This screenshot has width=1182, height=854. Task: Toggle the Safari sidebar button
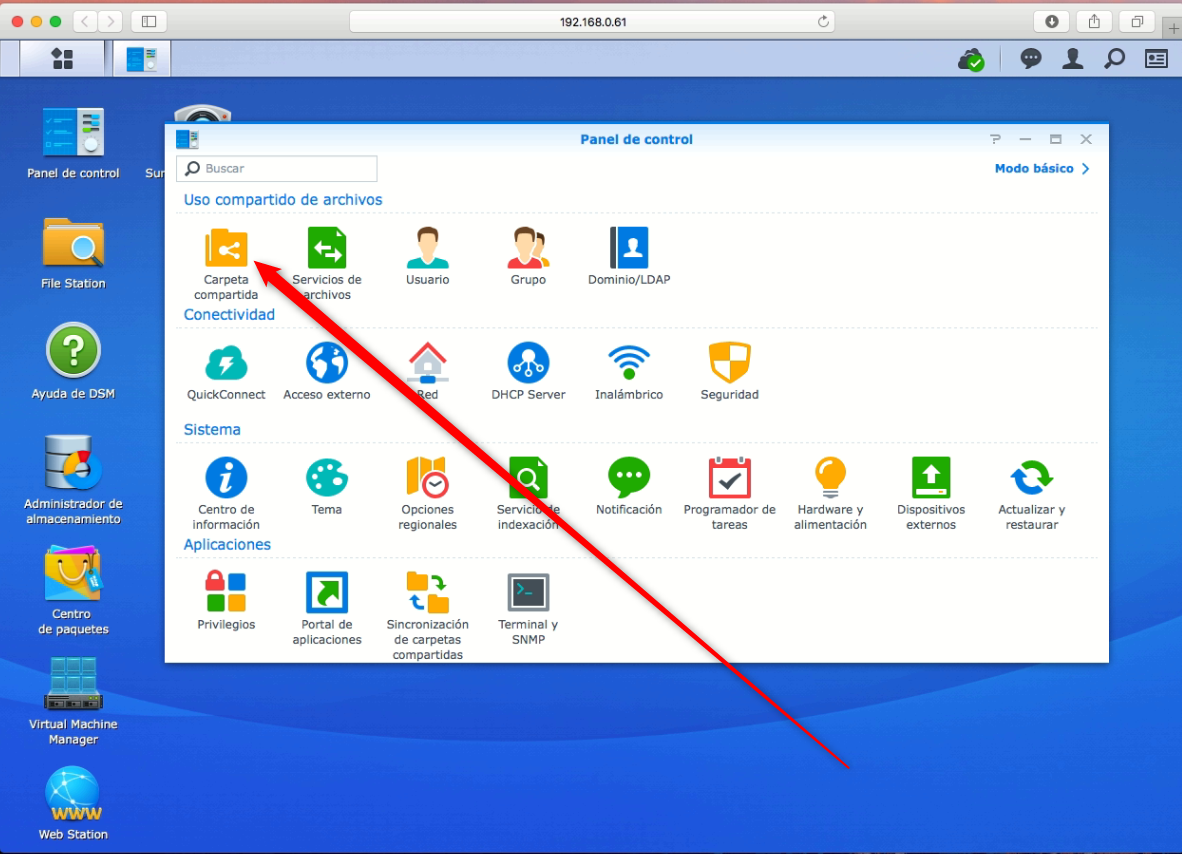[x=149, y=21]
